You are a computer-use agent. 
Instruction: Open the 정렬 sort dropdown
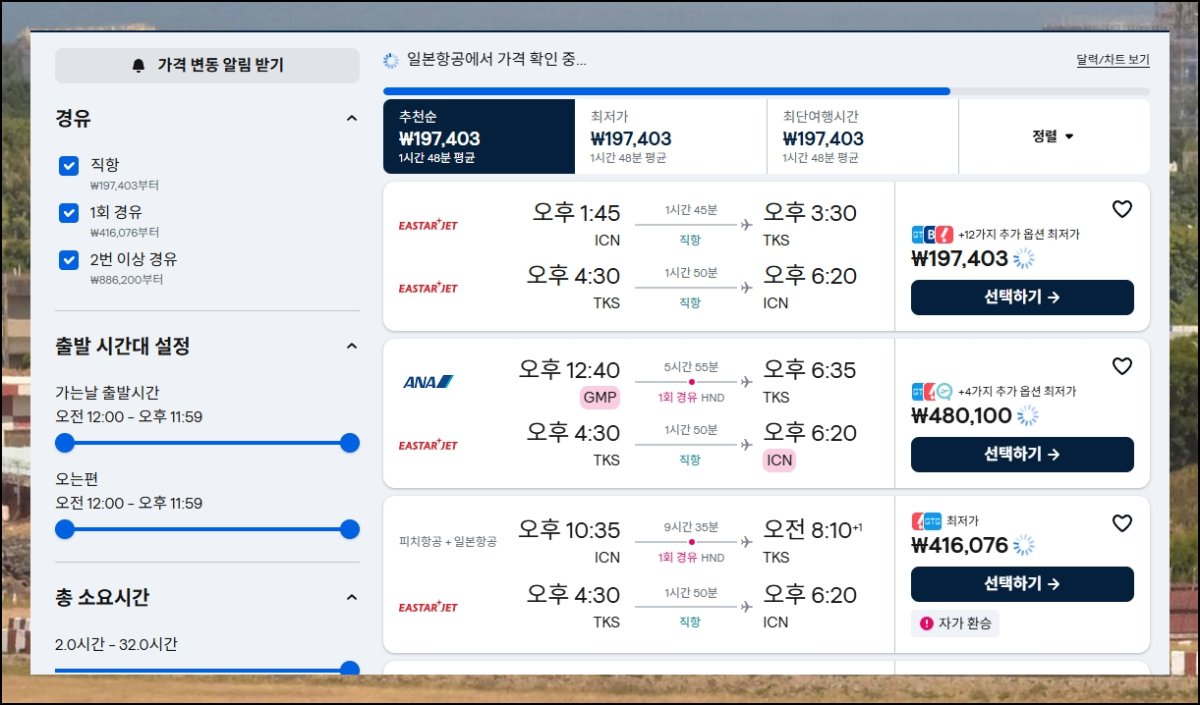[1054, 136]
